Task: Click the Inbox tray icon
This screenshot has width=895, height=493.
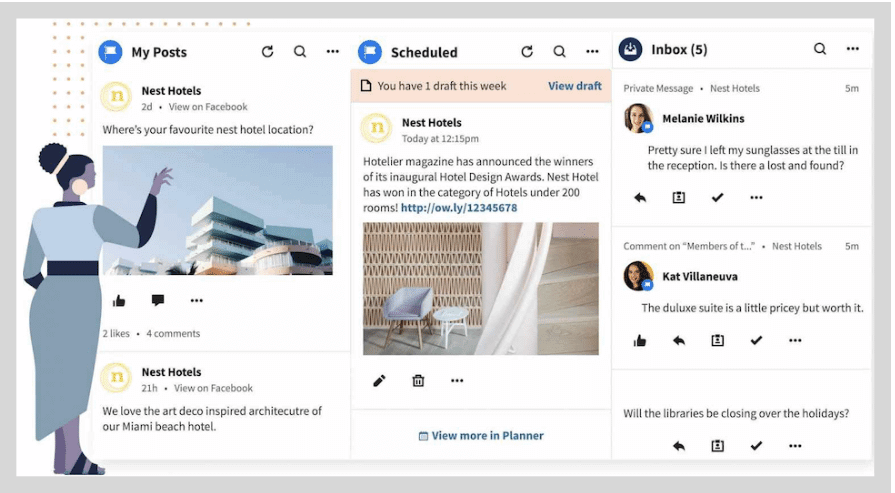Action: coord(630,50)
